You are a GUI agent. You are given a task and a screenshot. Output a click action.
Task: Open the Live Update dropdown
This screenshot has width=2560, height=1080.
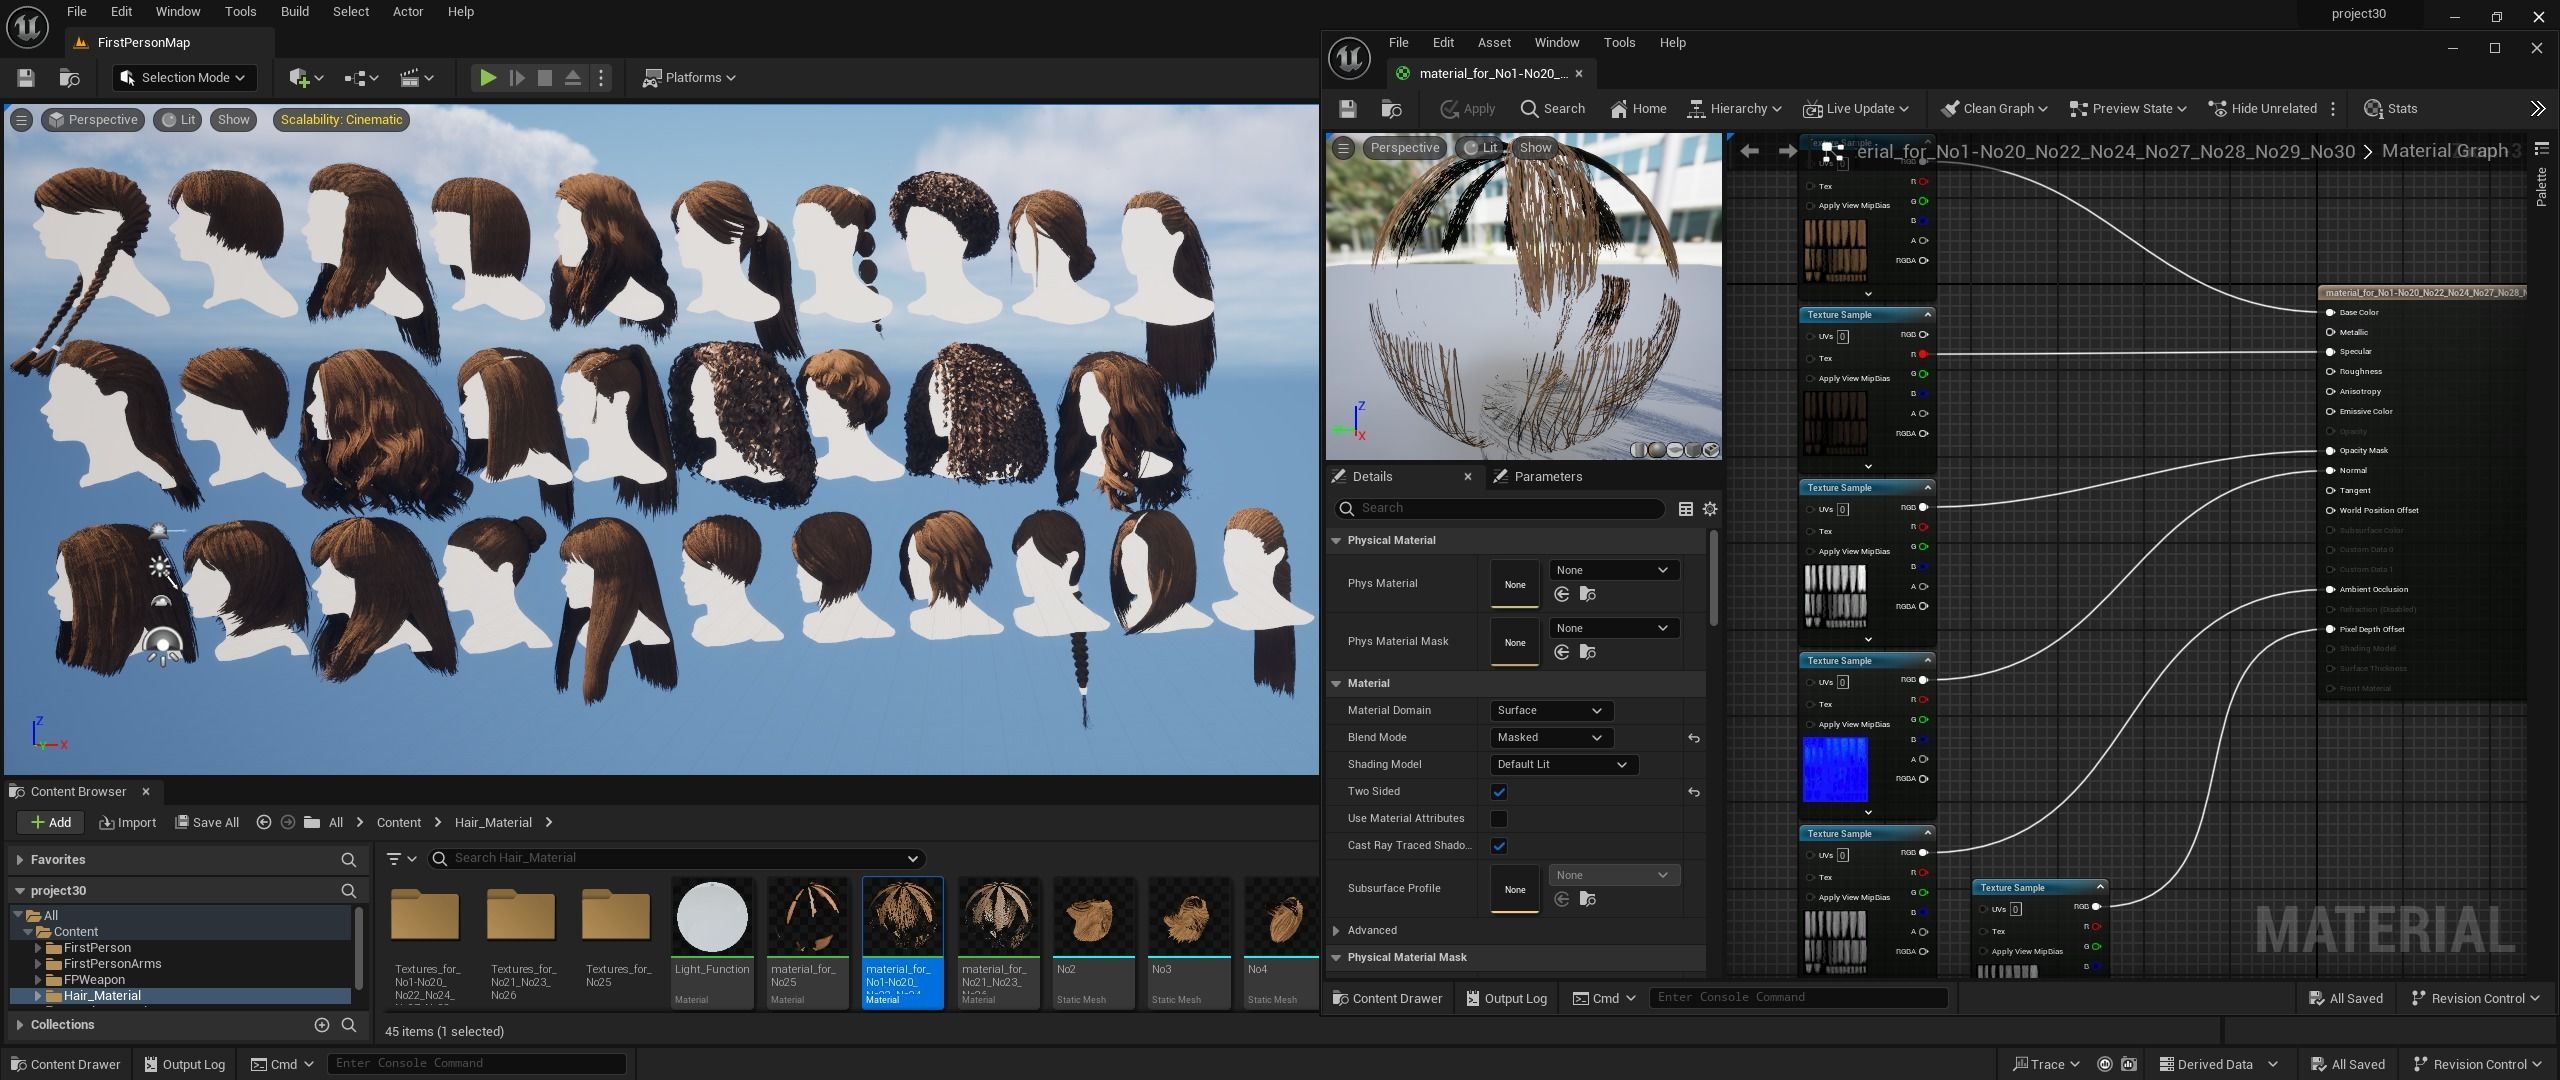pyautogui.click(x=1856, y=109)
